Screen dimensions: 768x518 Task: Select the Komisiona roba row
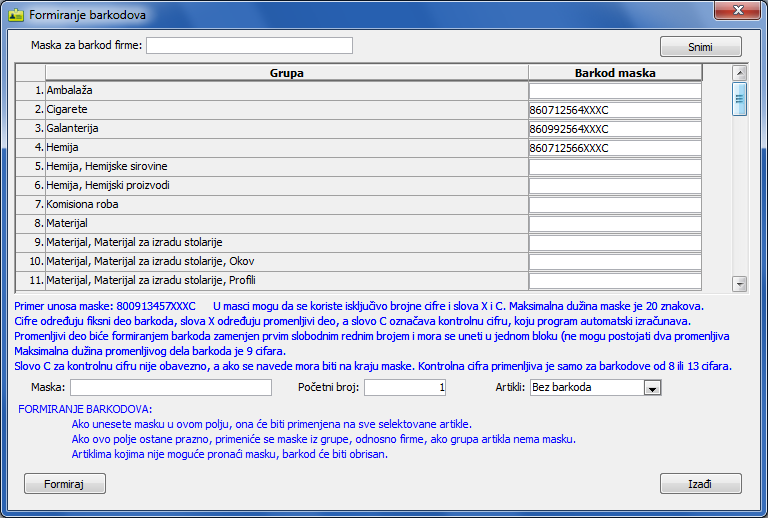[x=286, y=205]
